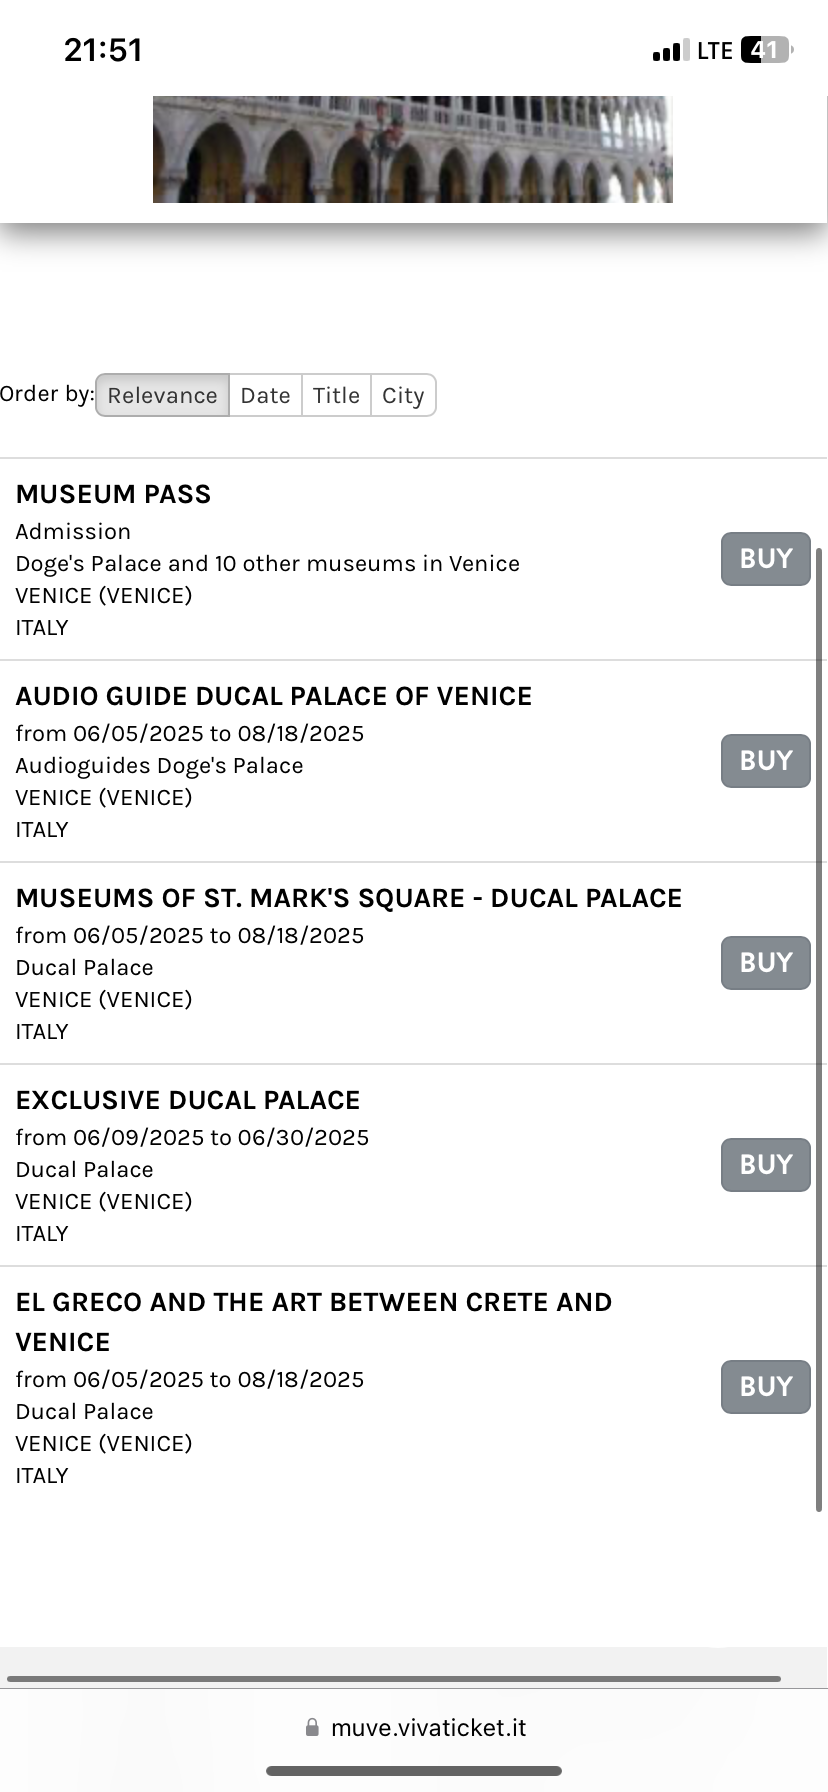This screenshot has width=828, height=1792.
Task: Buy the Exclusive Ducal Palace ticket
Action: point(765,1165)
